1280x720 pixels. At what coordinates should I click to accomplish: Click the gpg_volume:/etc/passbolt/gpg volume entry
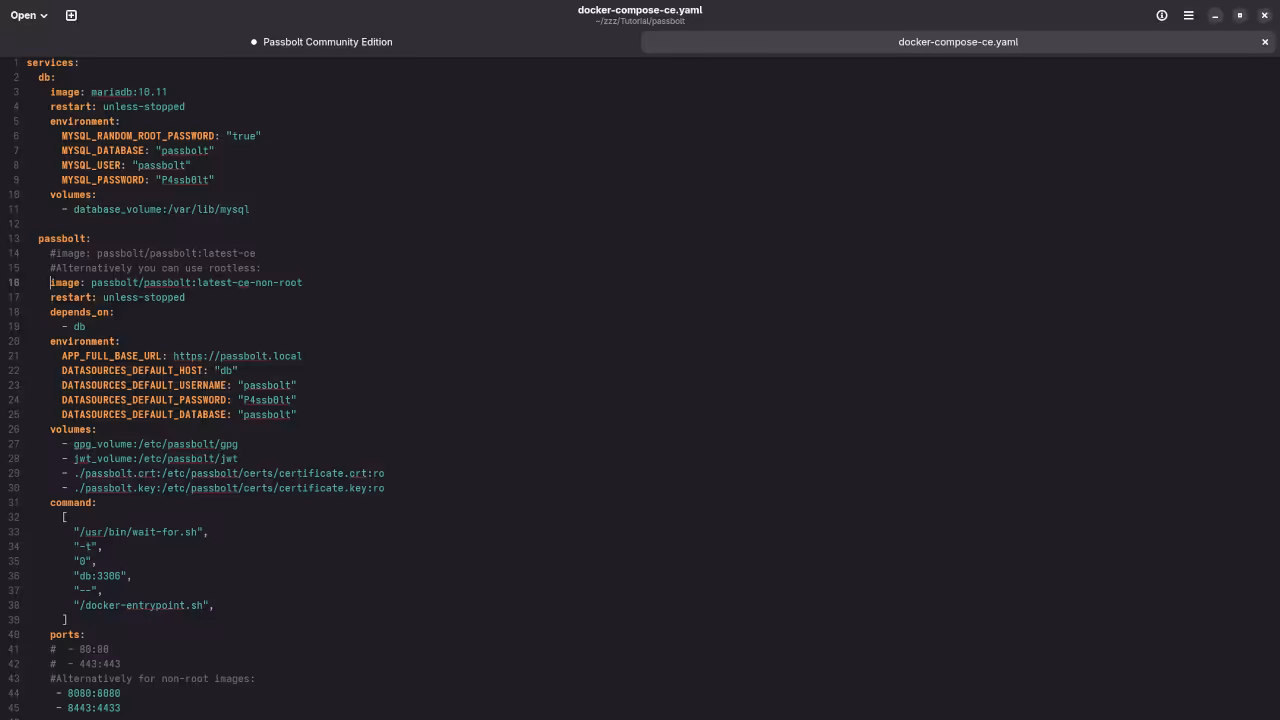coord(155,444)
